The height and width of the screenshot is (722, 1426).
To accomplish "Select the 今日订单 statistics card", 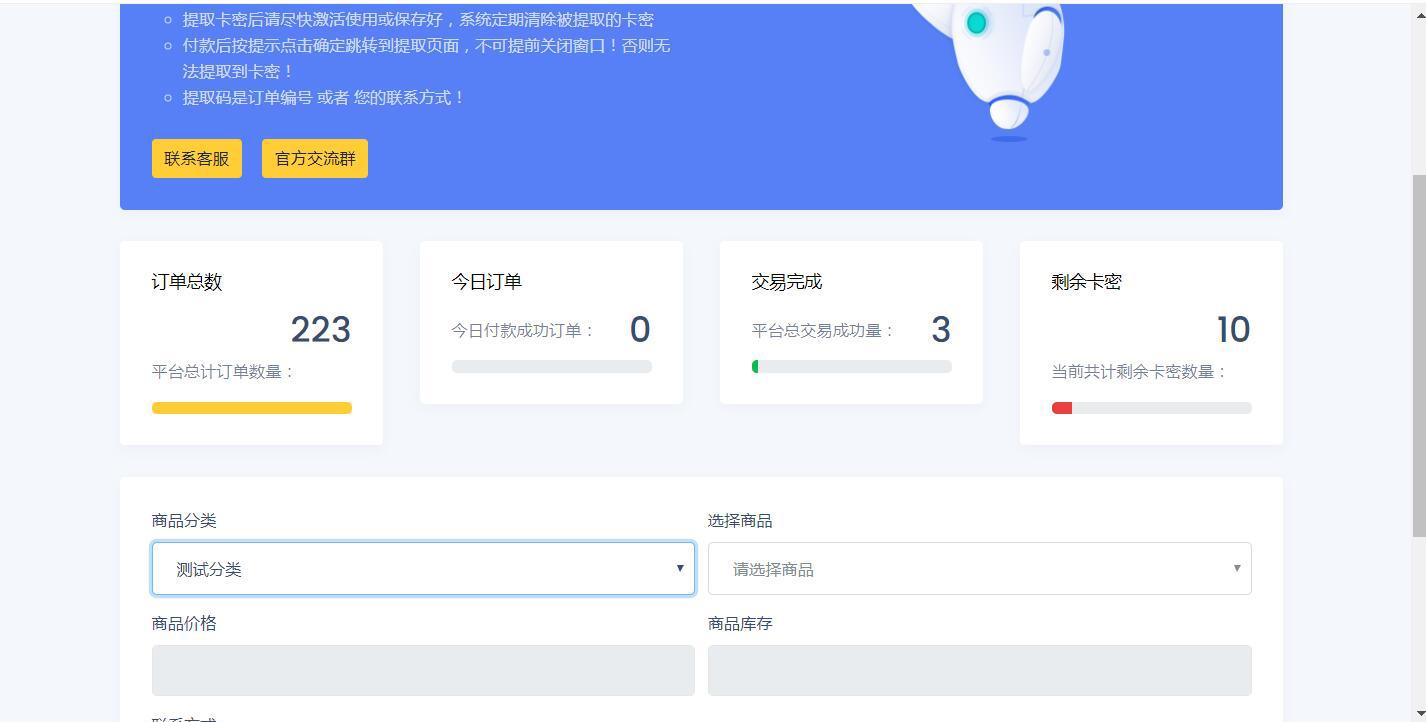I will tap(551, 321).
